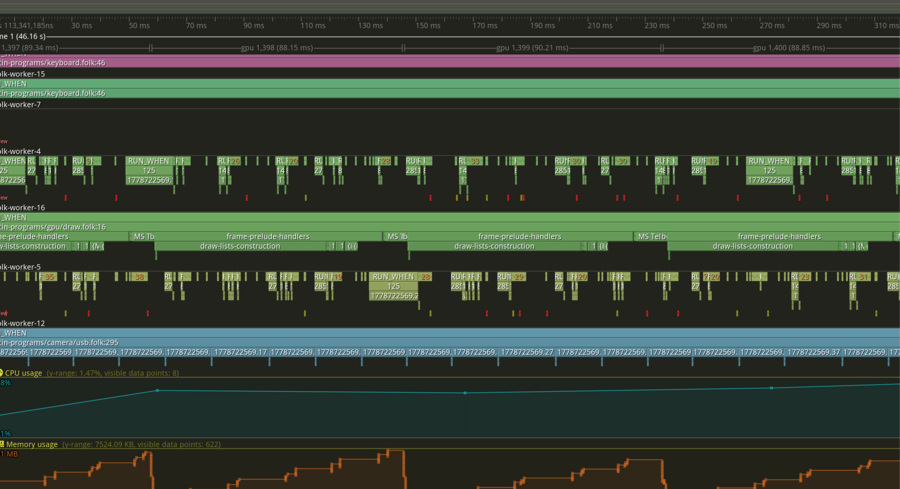Open collapsed zones group 35 in folk-worker-5
This screenshot has width=900, height=489.
point(49,277)
